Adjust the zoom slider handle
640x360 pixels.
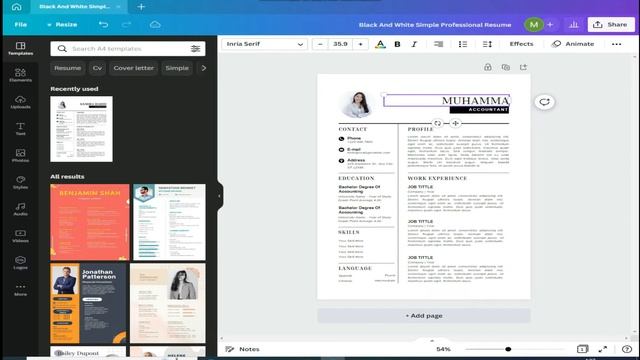click(x=508, y=349)
